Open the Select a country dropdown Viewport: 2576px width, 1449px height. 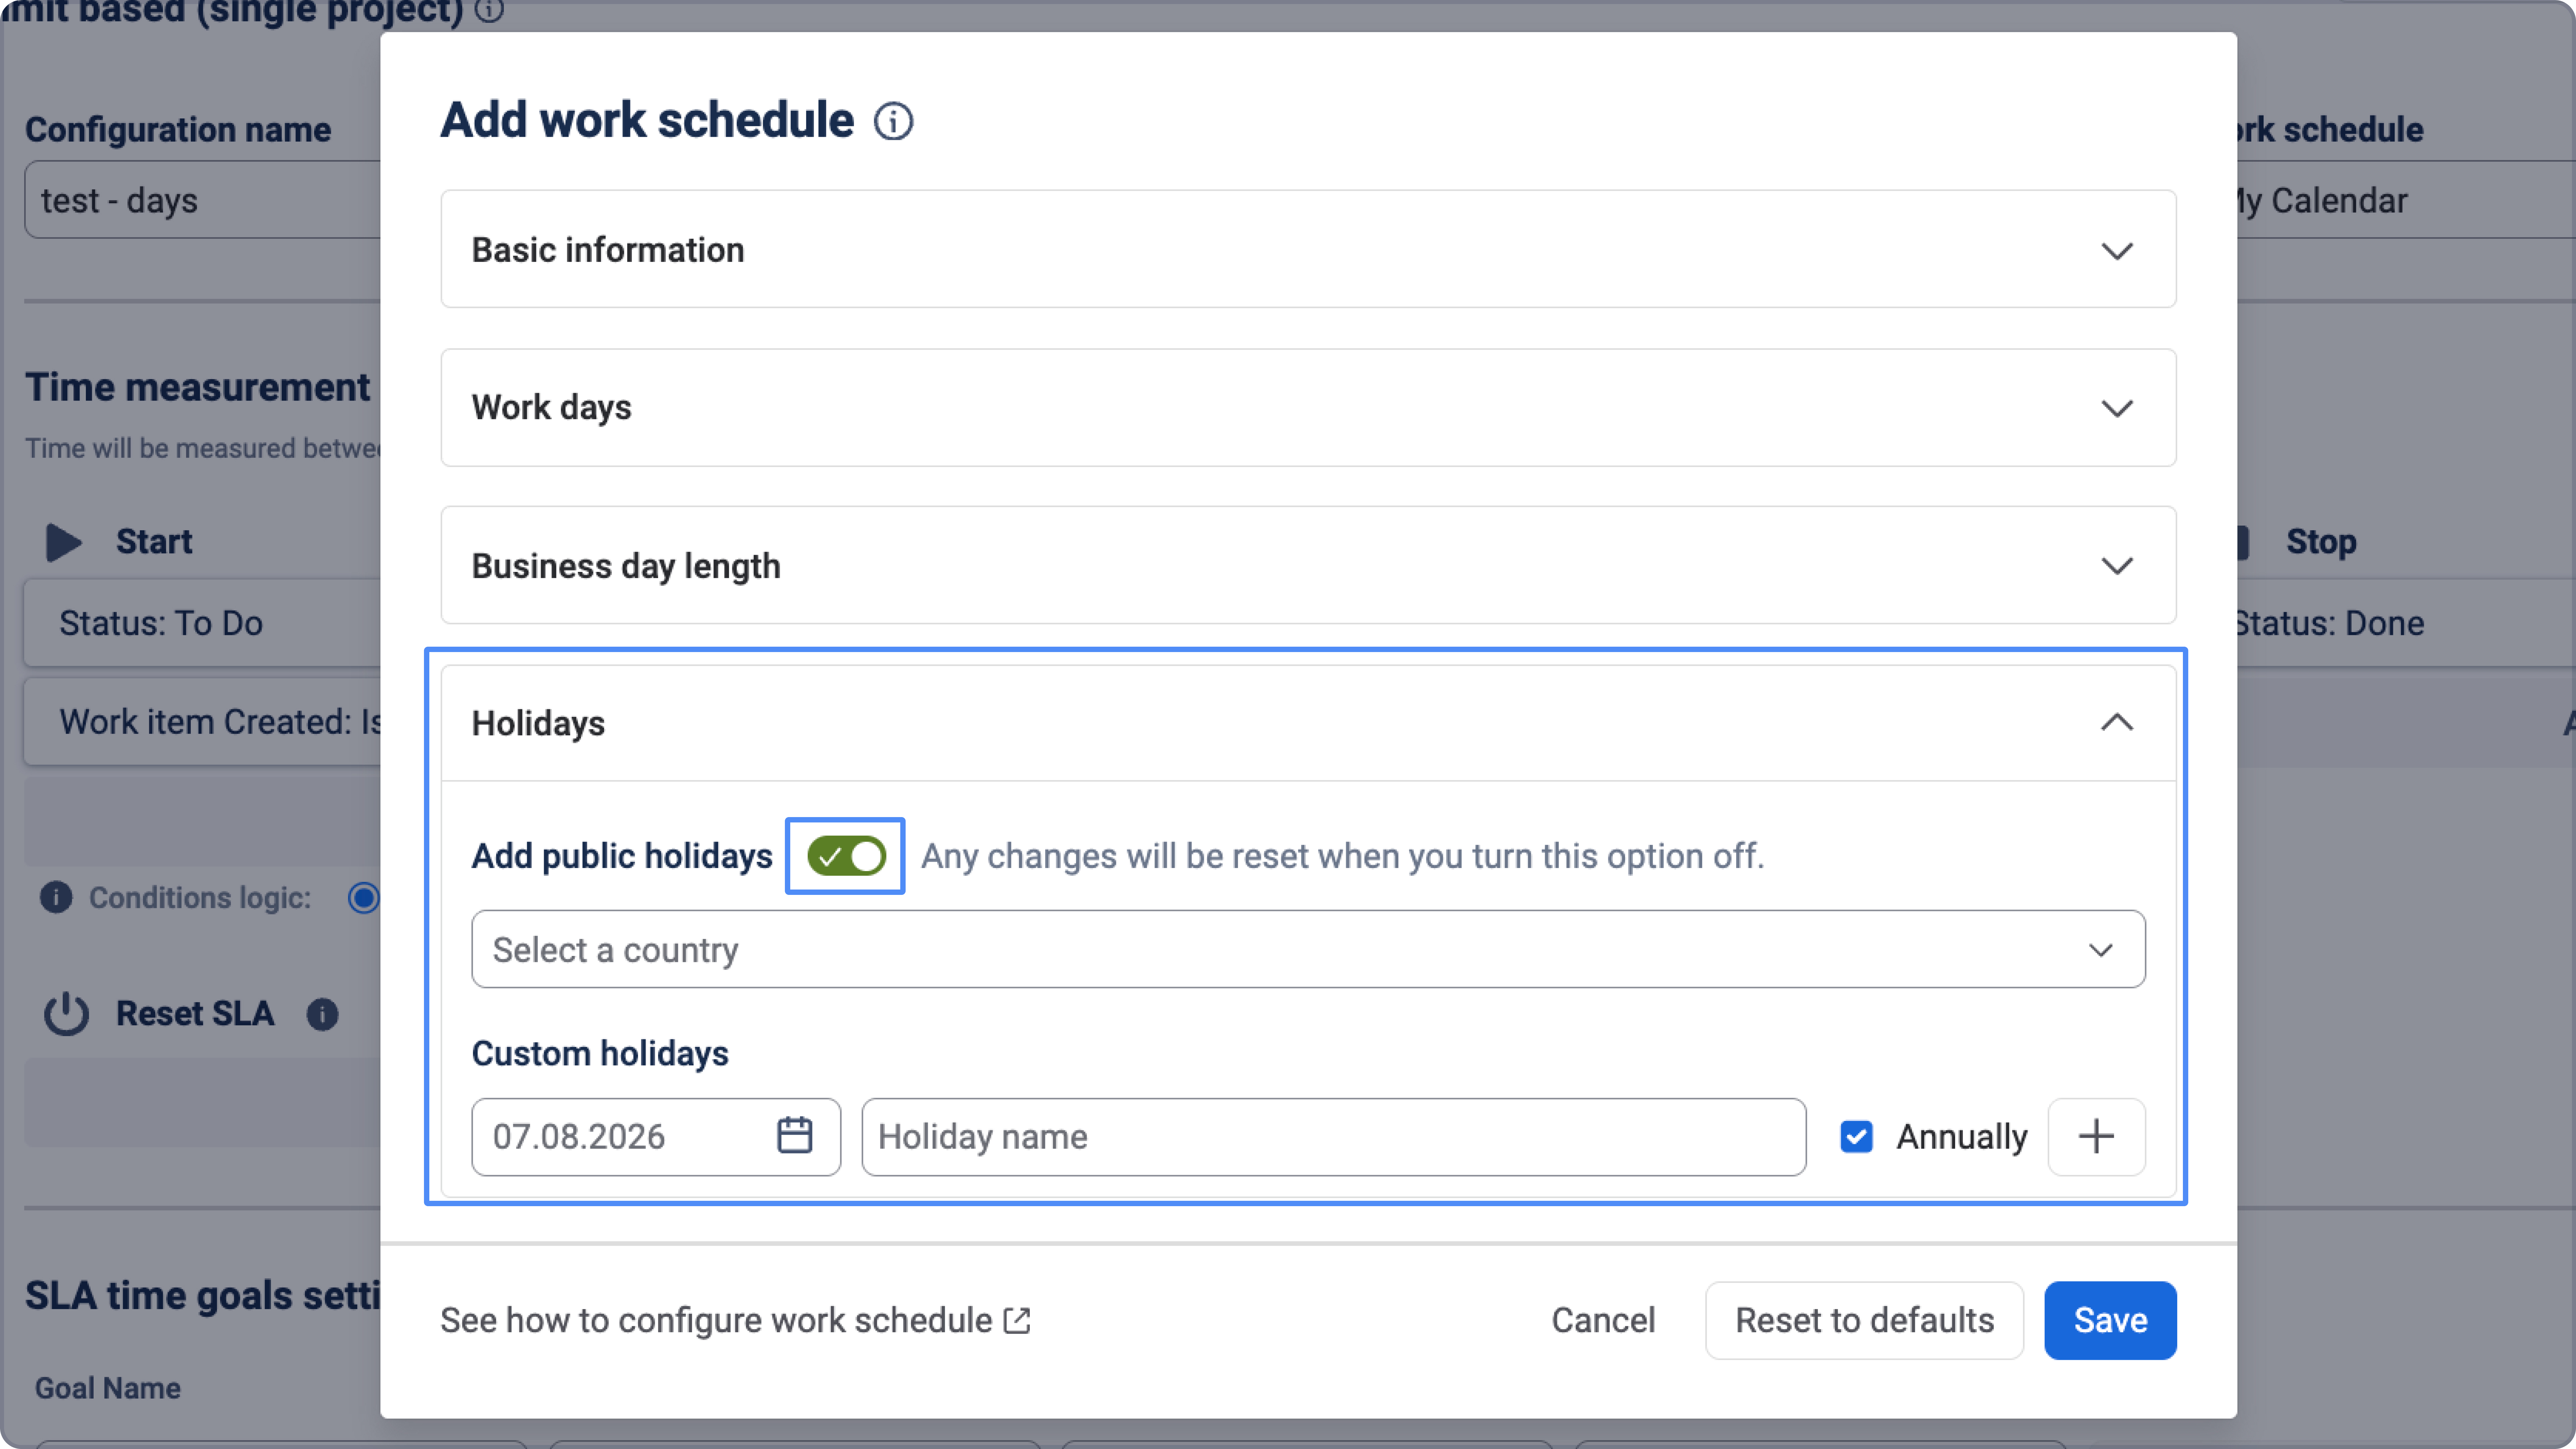pyautogui.click(x=1308, y=949)
